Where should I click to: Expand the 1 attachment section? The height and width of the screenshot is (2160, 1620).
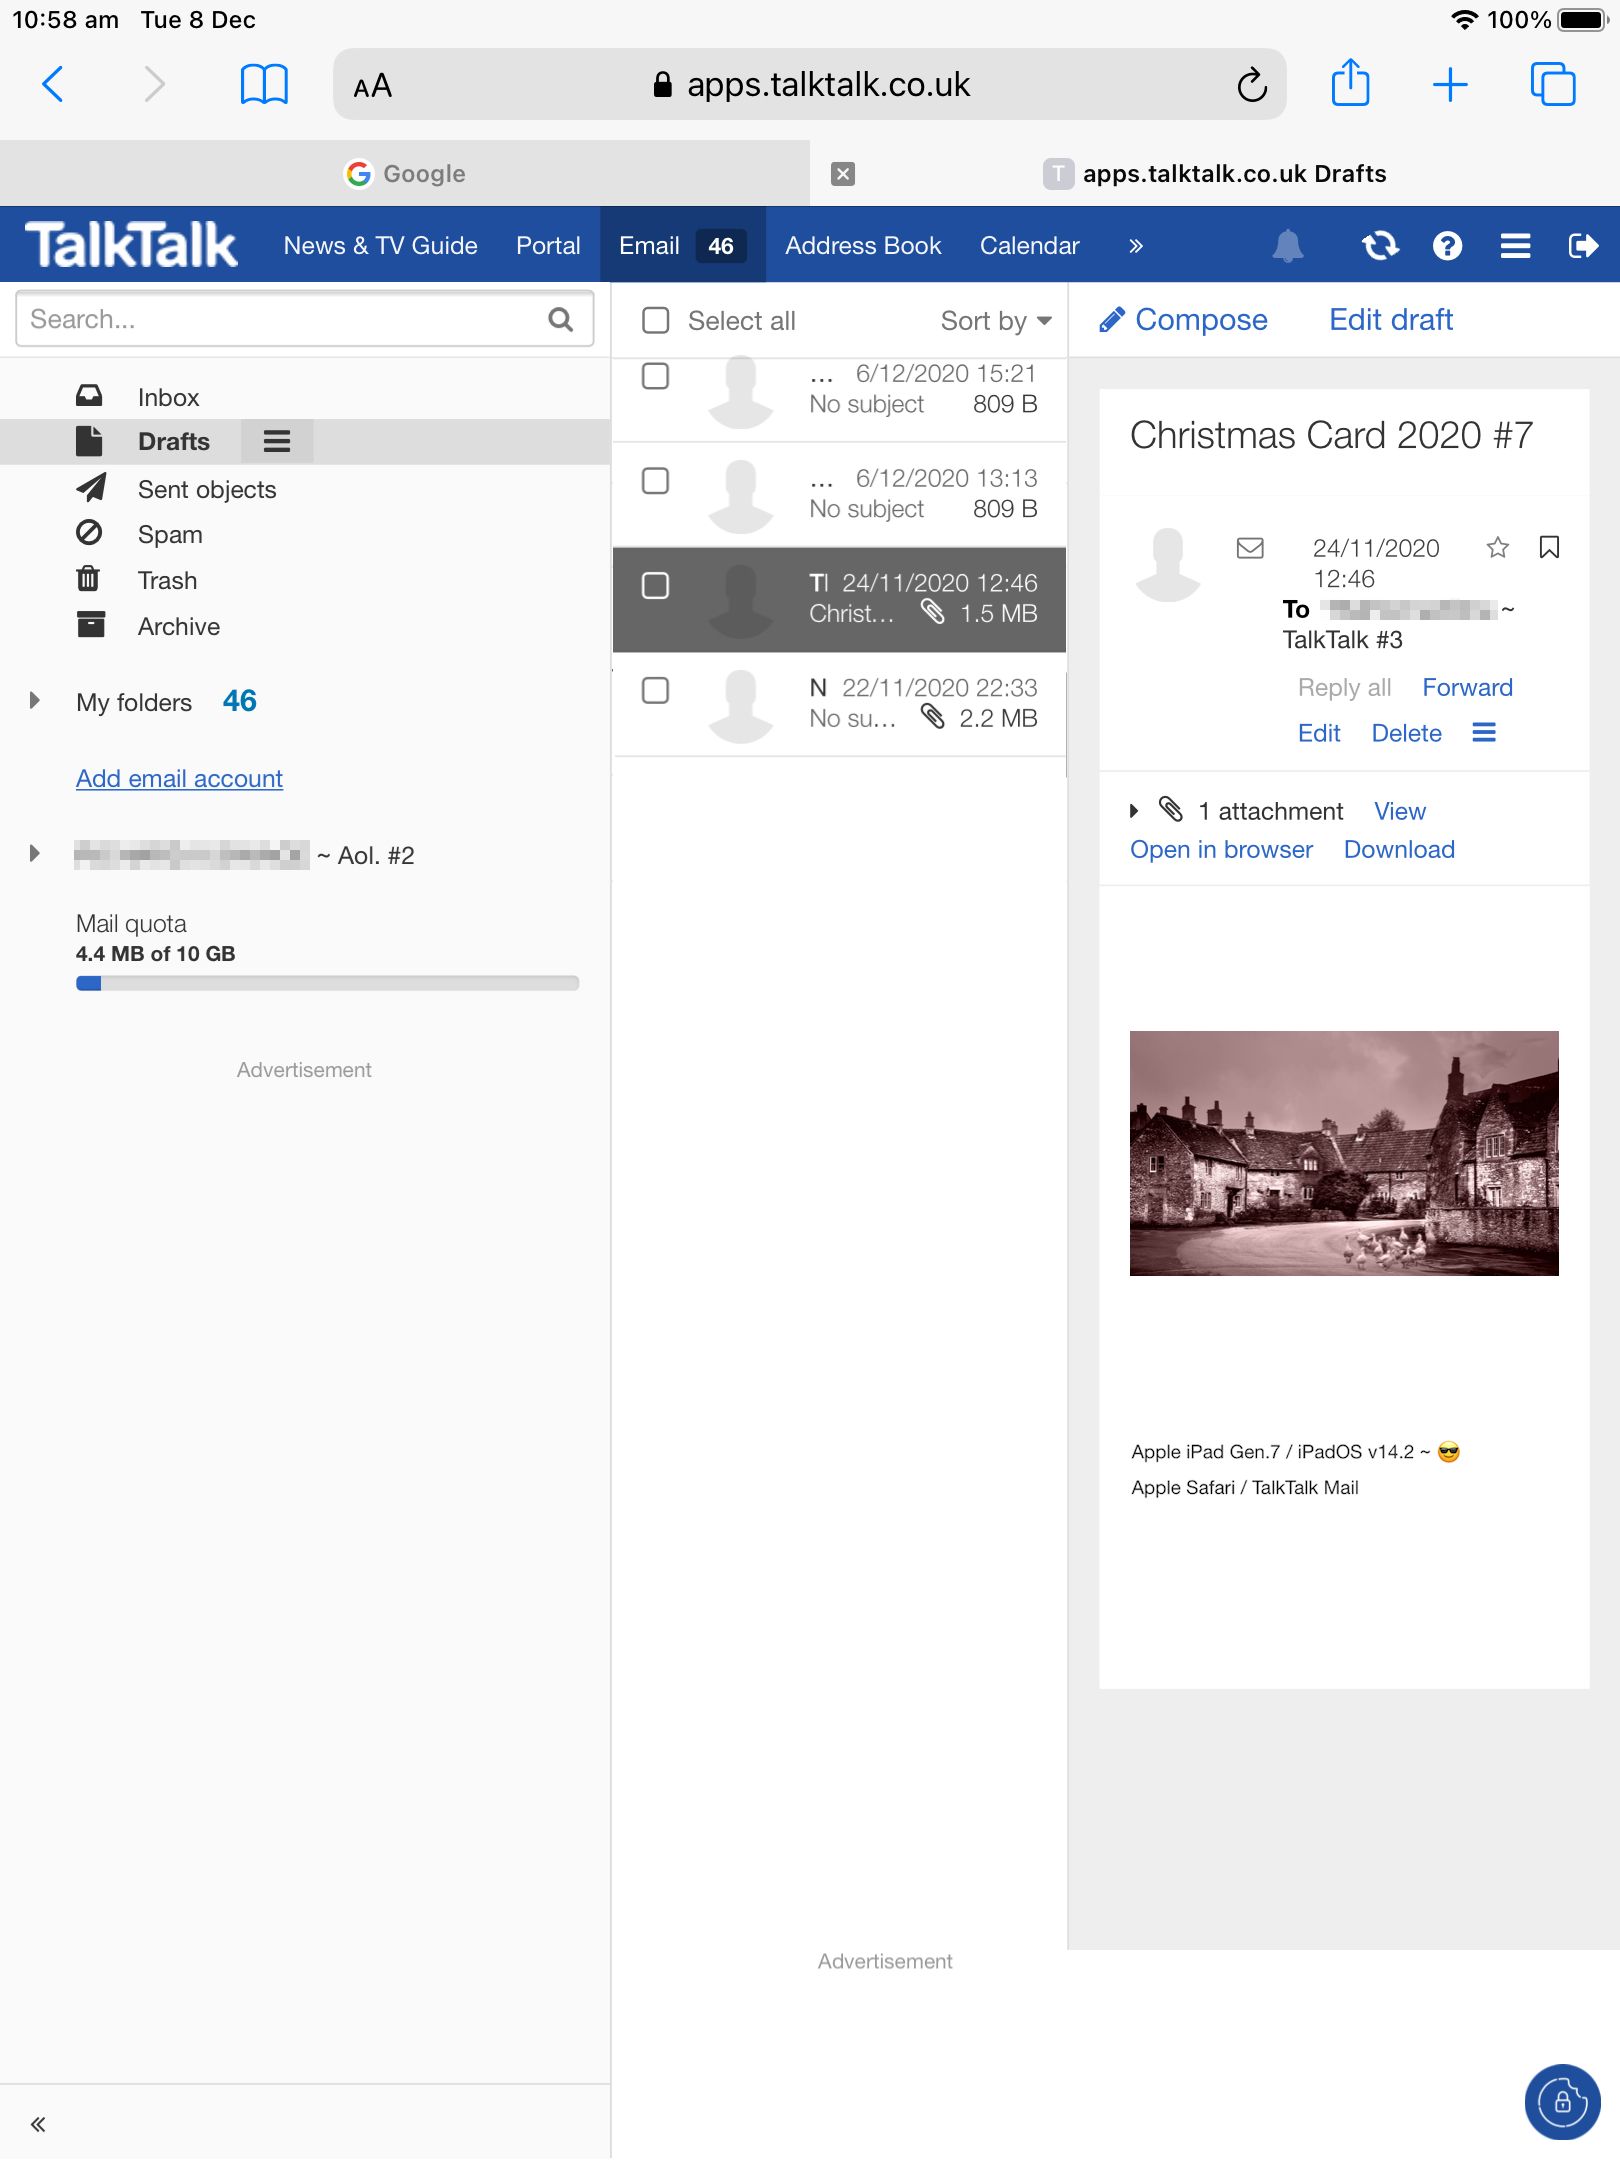point(1134,811)
